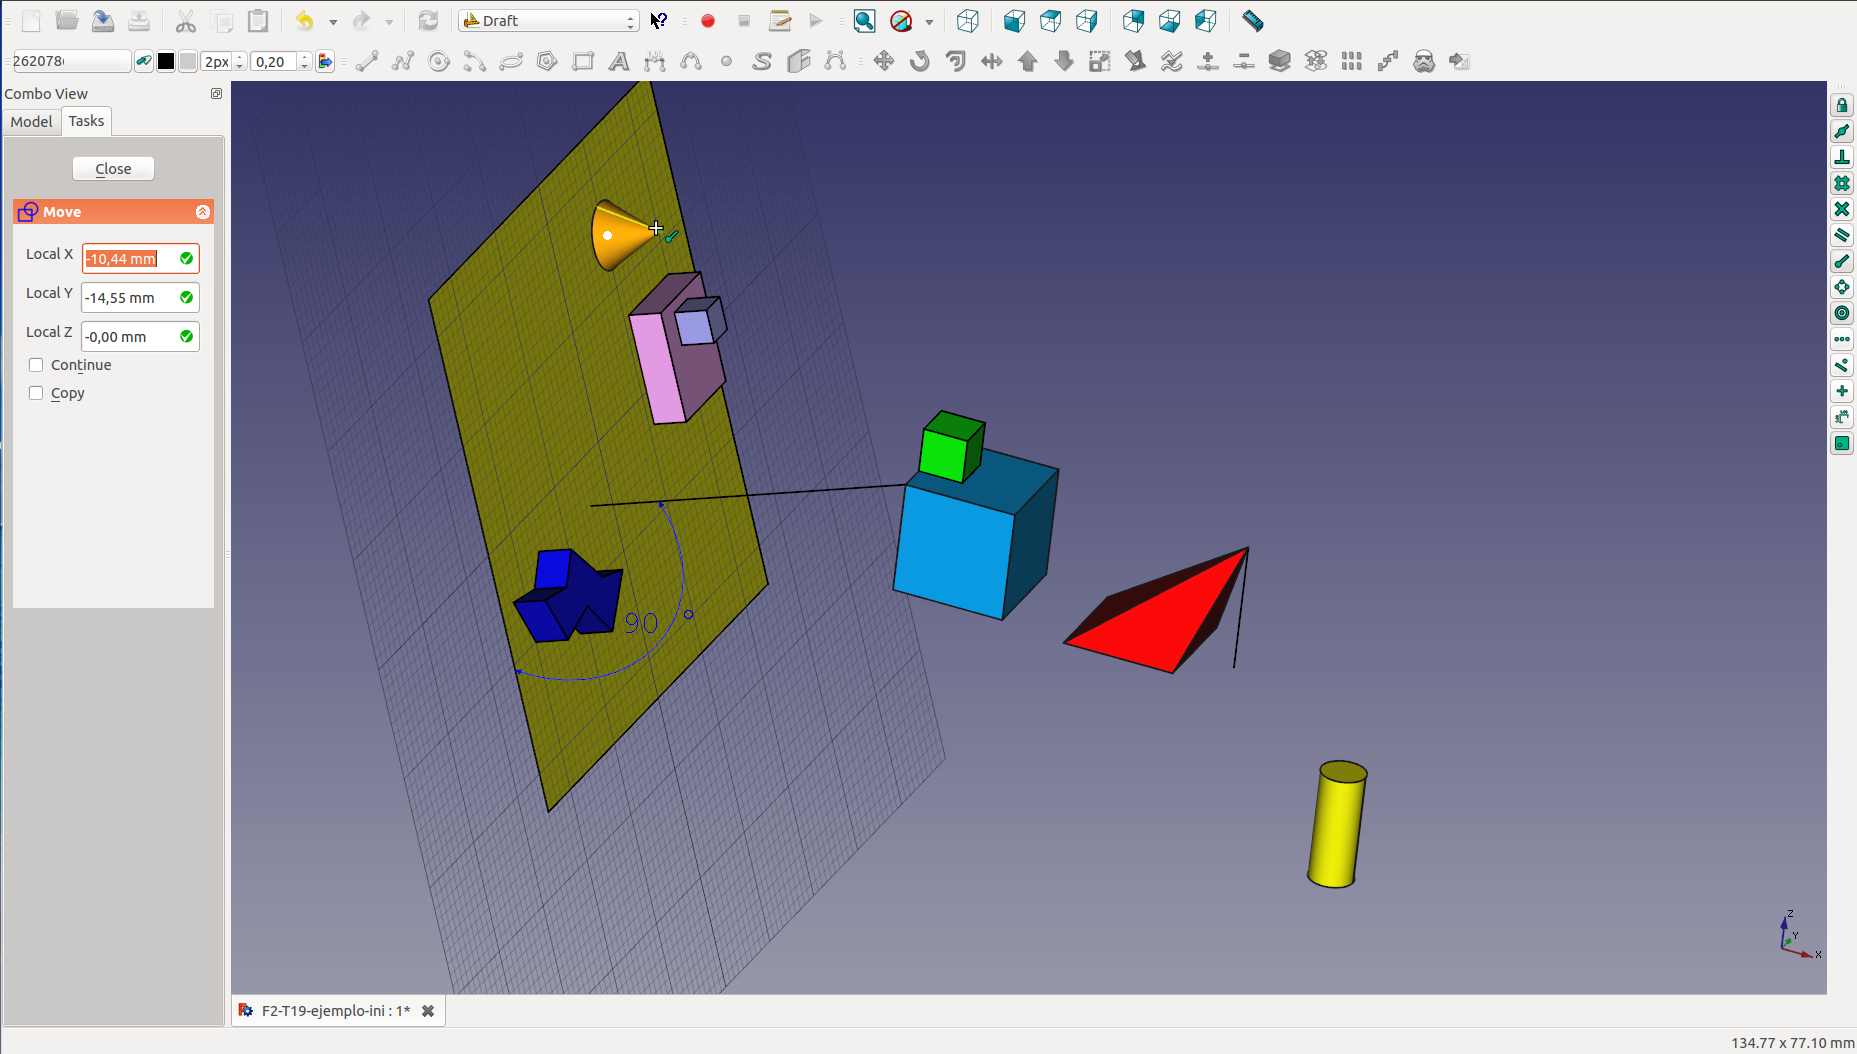Enable the Continue checkbox
The width and height of the screenshot is (1857, 1054).
tap(37, 365)
